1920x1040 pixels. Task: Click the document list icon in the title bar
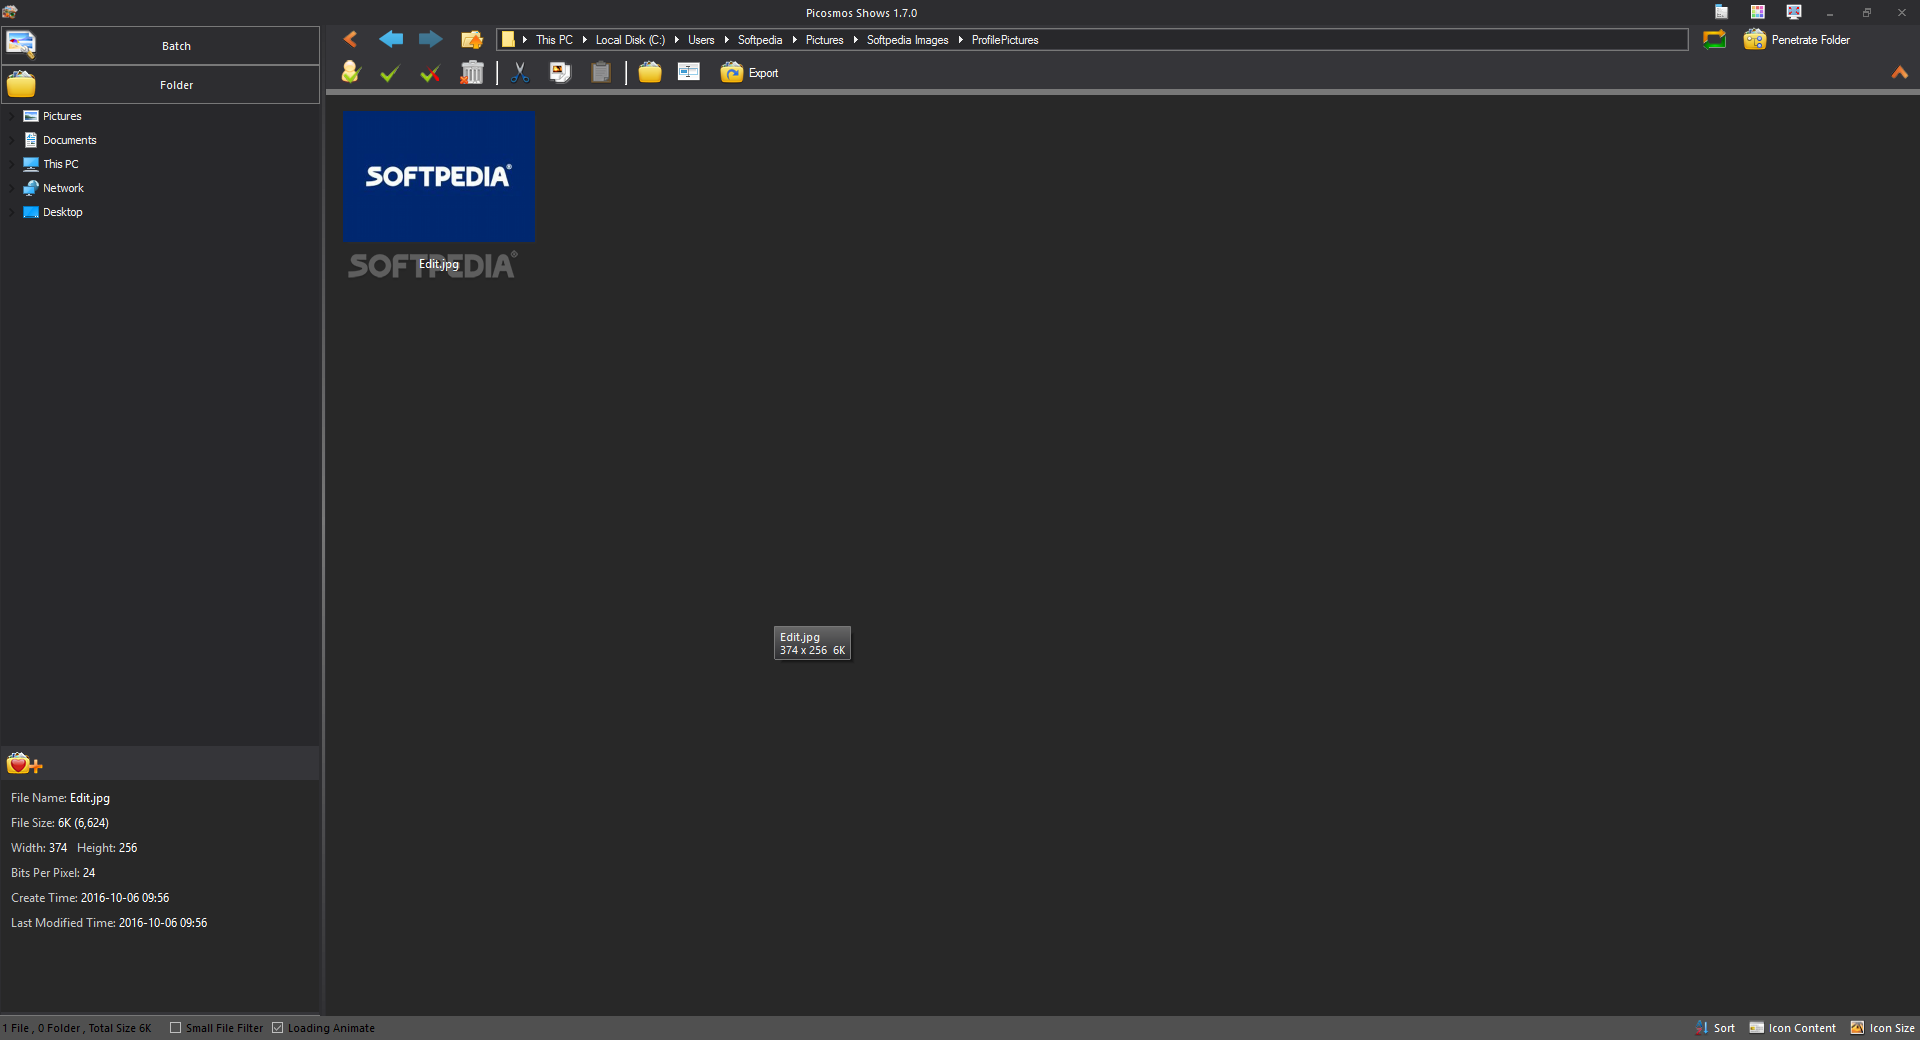(x=1722, y=12)
